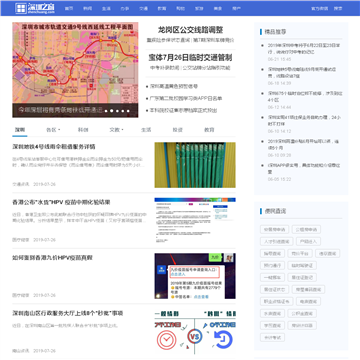The height and width of the screenshot is (360, 360).
Task: Switch to the 教育 news tab
Action: 209,130
